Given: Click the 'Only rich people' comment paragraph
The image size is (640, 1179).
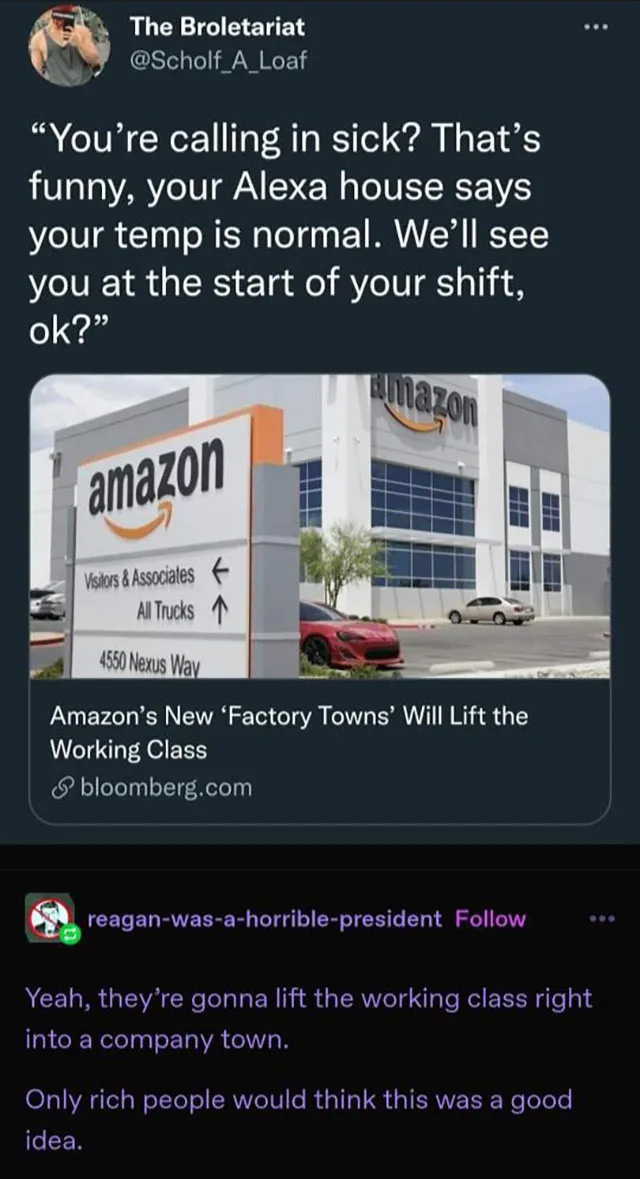Looking at the screenshot, I should pos(299,1120).
